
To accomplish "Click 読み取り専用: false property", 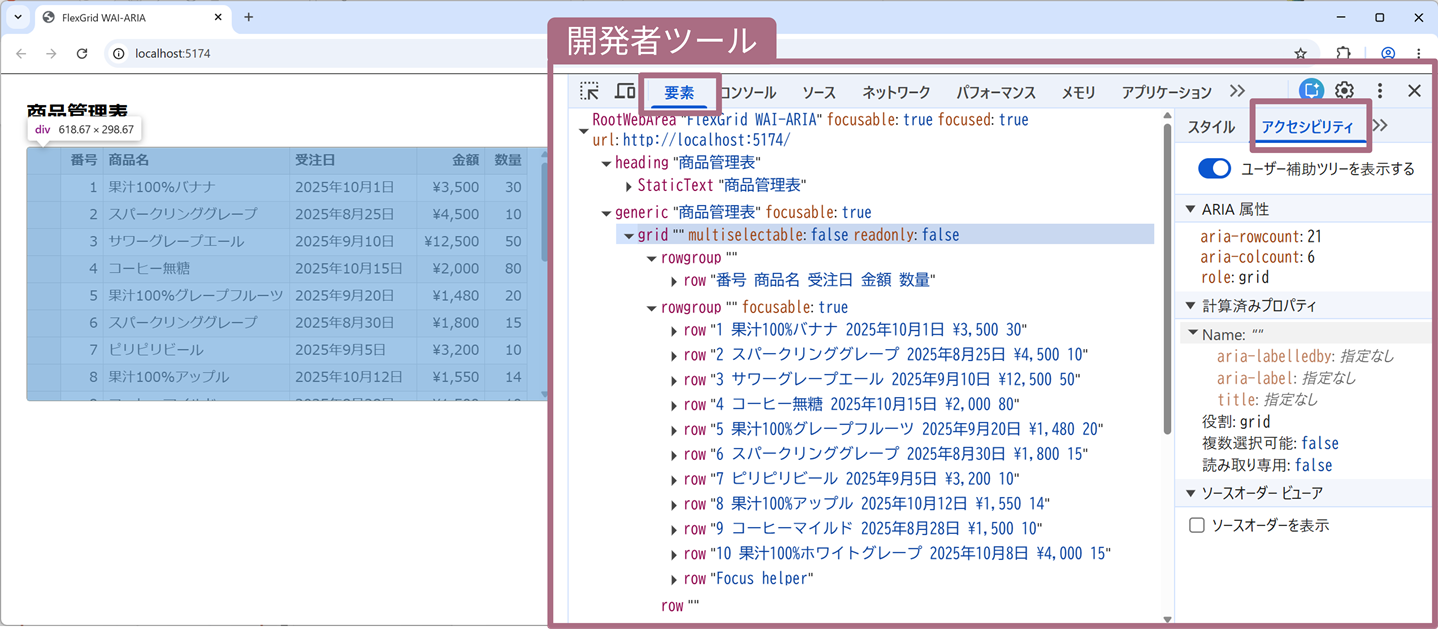I will [1267, 465].
